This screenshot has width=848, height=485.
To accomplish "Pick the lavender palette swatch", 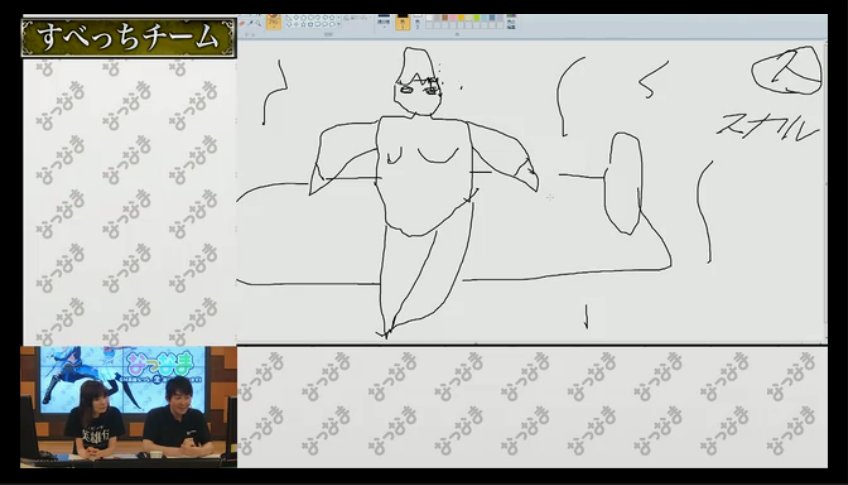I will [x=500, y=17].
